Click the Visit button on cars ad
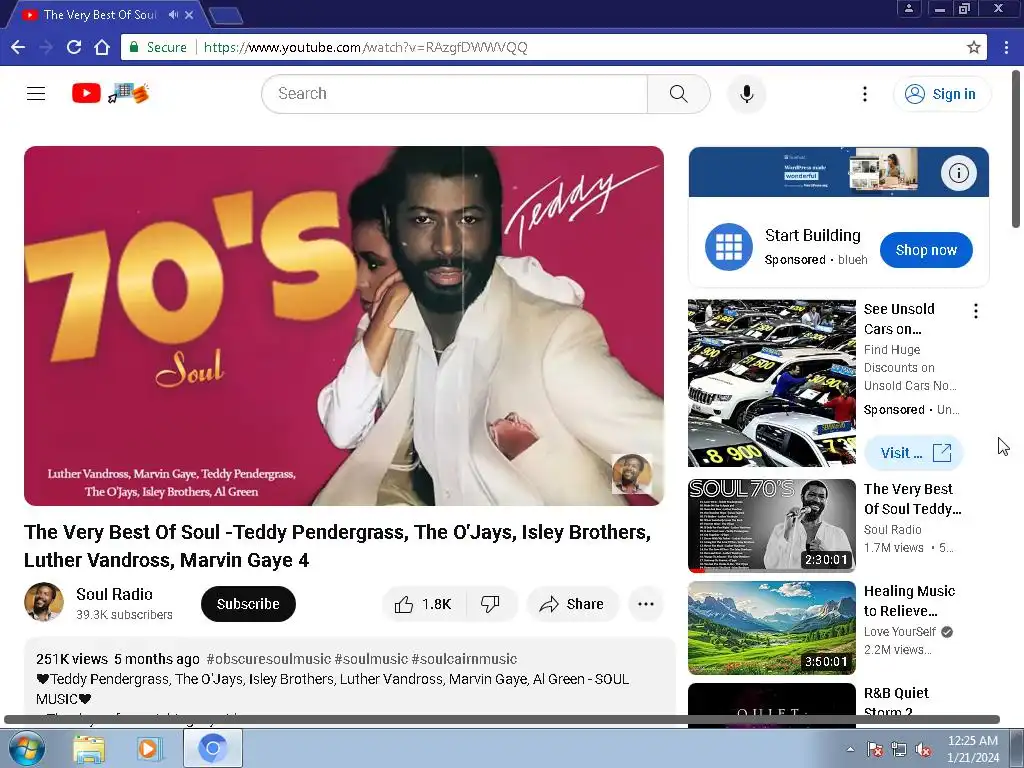The width and height of the screenshot is (1024, 768). tap(914, 453)
